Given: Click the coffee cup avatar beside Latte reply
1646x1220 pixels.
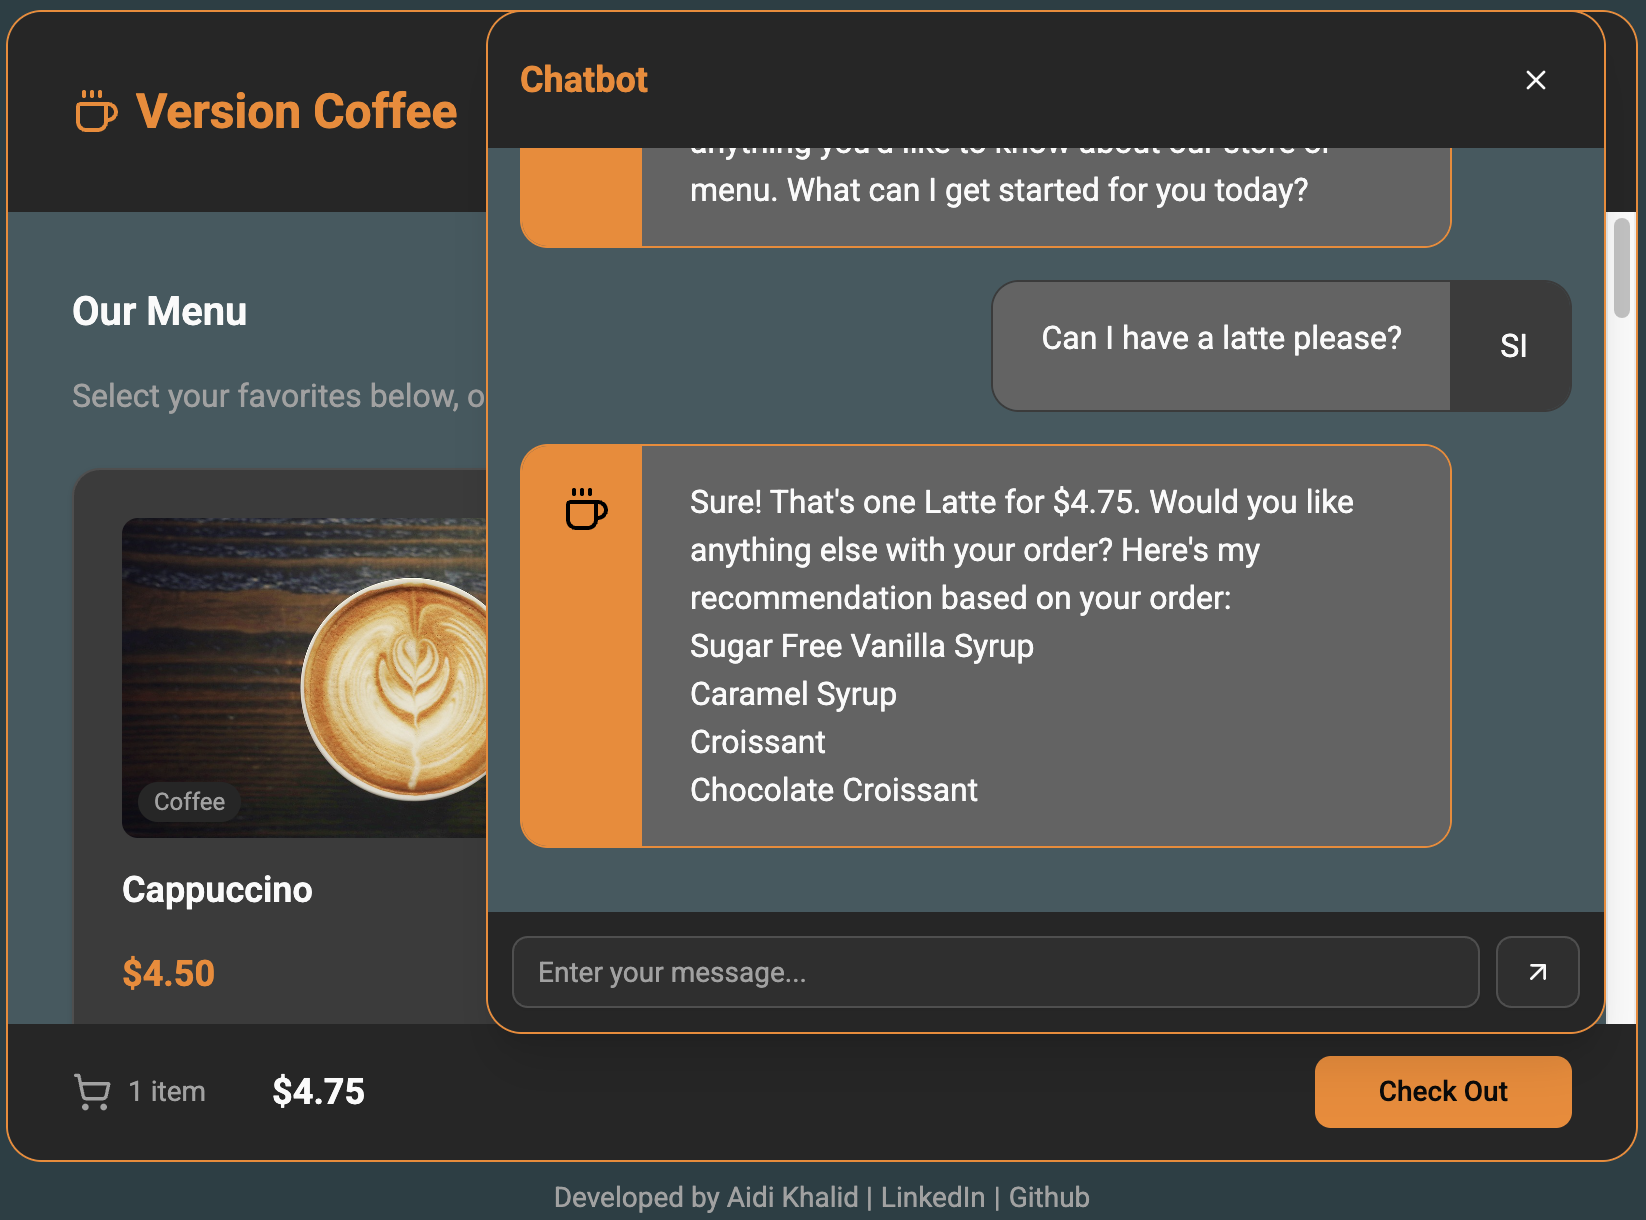Looking at the screenshot, I should (x=585, y=510).
